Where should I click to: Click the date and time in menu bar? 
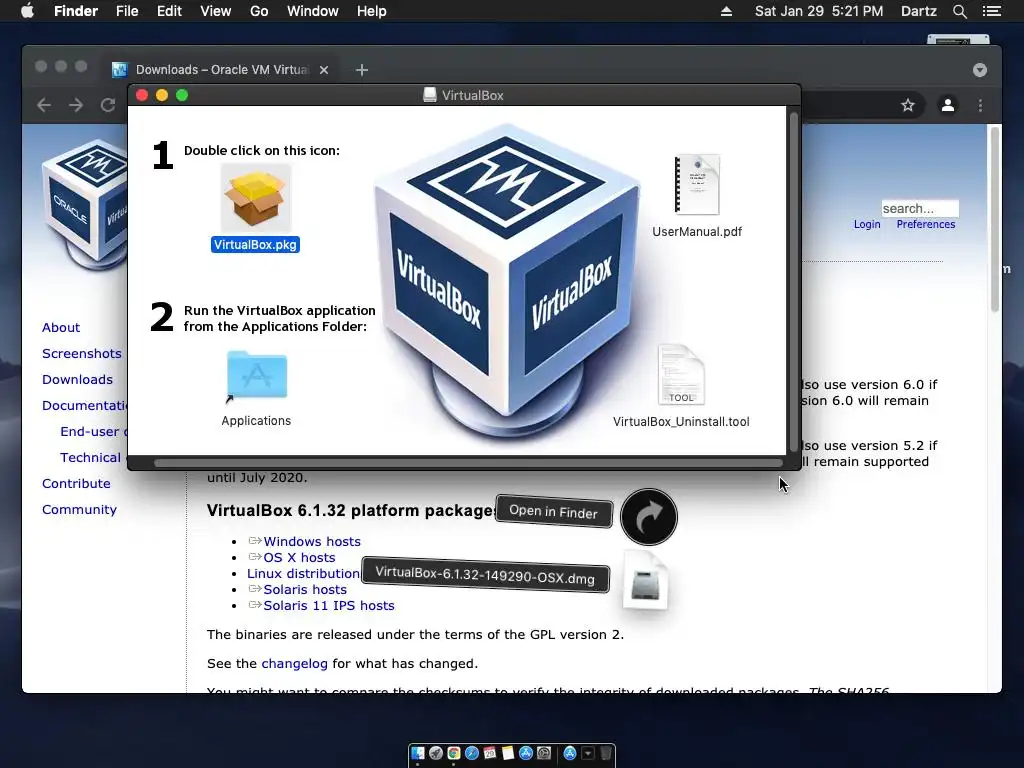click(819, 11)
